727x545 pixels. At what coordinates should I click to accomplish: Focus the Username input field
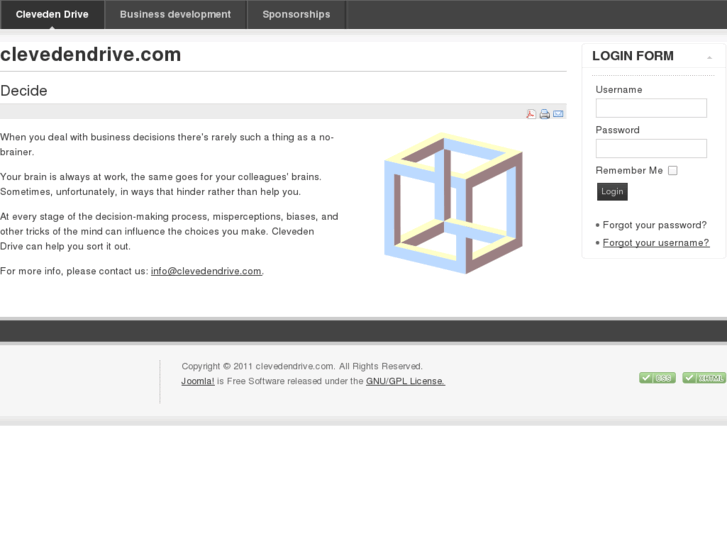point(651,108)
